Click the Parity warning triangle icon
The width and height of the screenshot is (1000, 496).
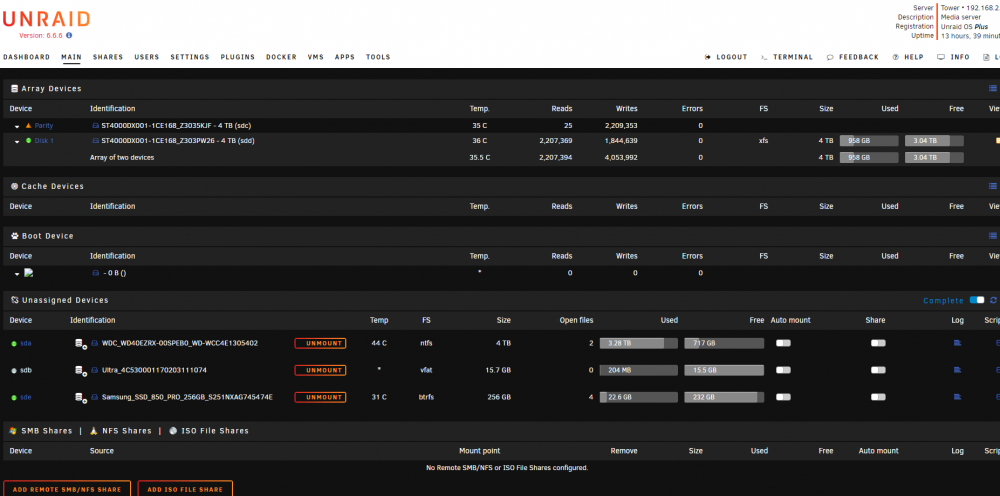pos(28,126)
